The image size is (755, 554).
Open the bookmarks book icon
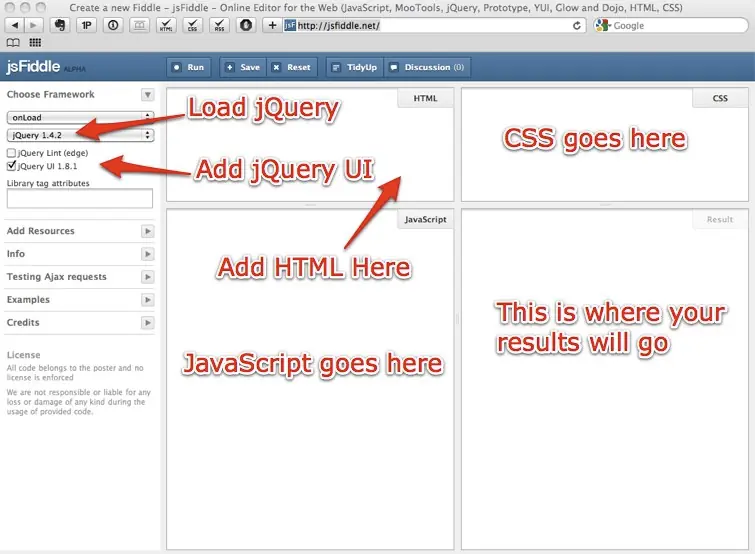[x=13, y=43]
